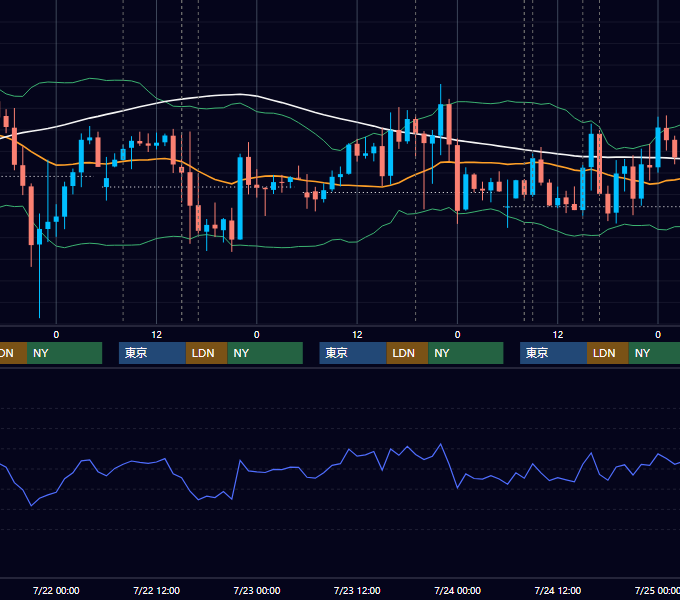Click hour label 12 above 7/23 東京 block
Screen dimensions: 680x600
pyautogui.click(x=357, y=335)
